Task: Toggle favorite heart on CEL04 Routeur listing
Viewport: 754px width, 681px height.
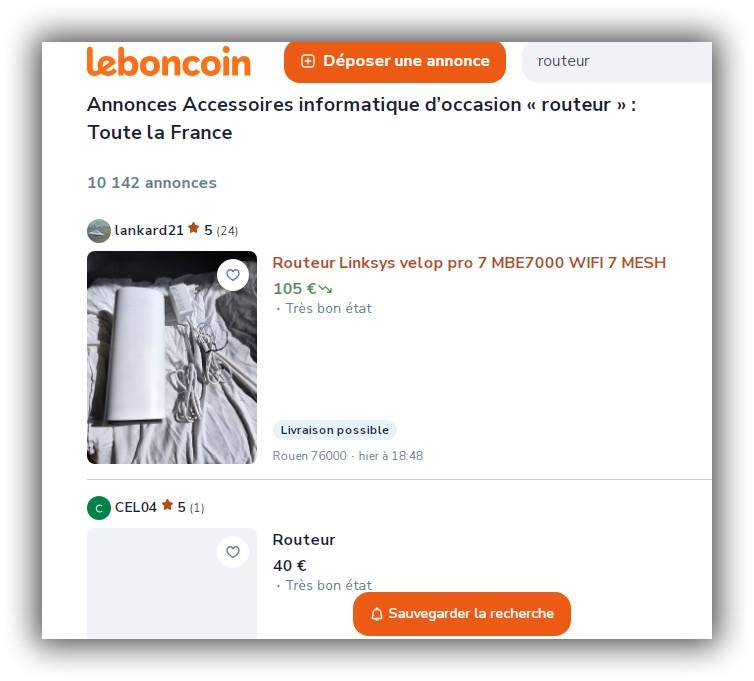Action: 233,552
